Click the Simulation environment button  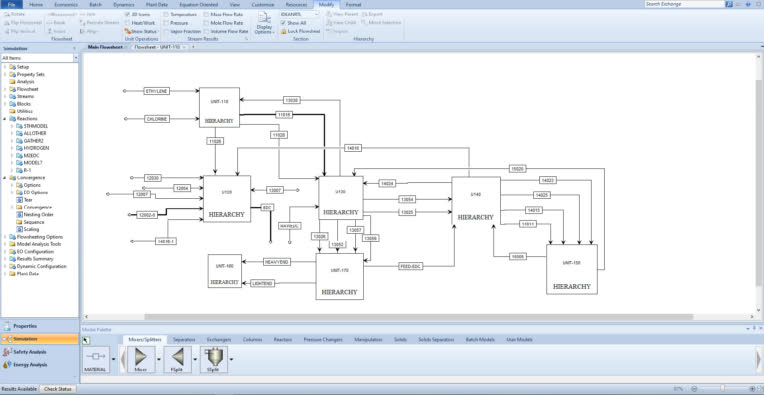pos(39,339)
